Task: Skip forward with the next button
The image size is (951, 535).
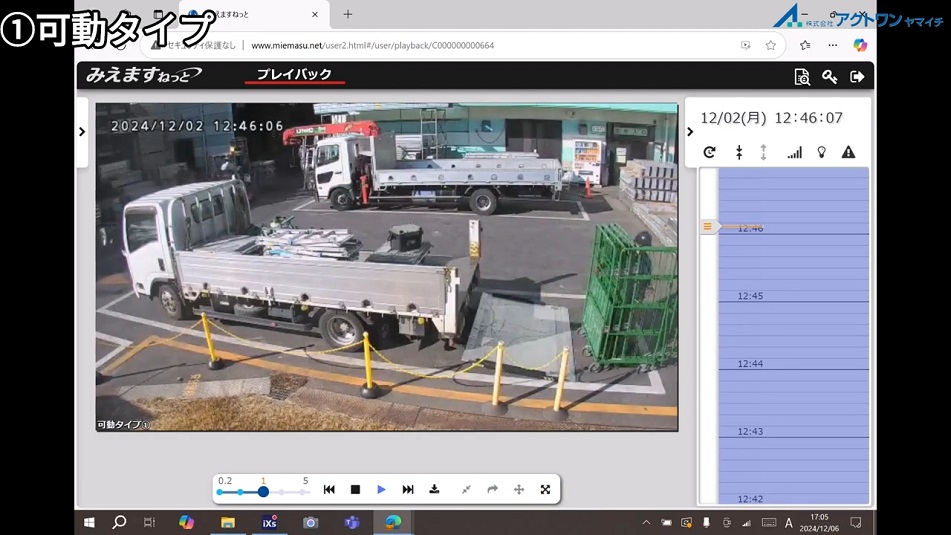Action: [x=408, y=490]
